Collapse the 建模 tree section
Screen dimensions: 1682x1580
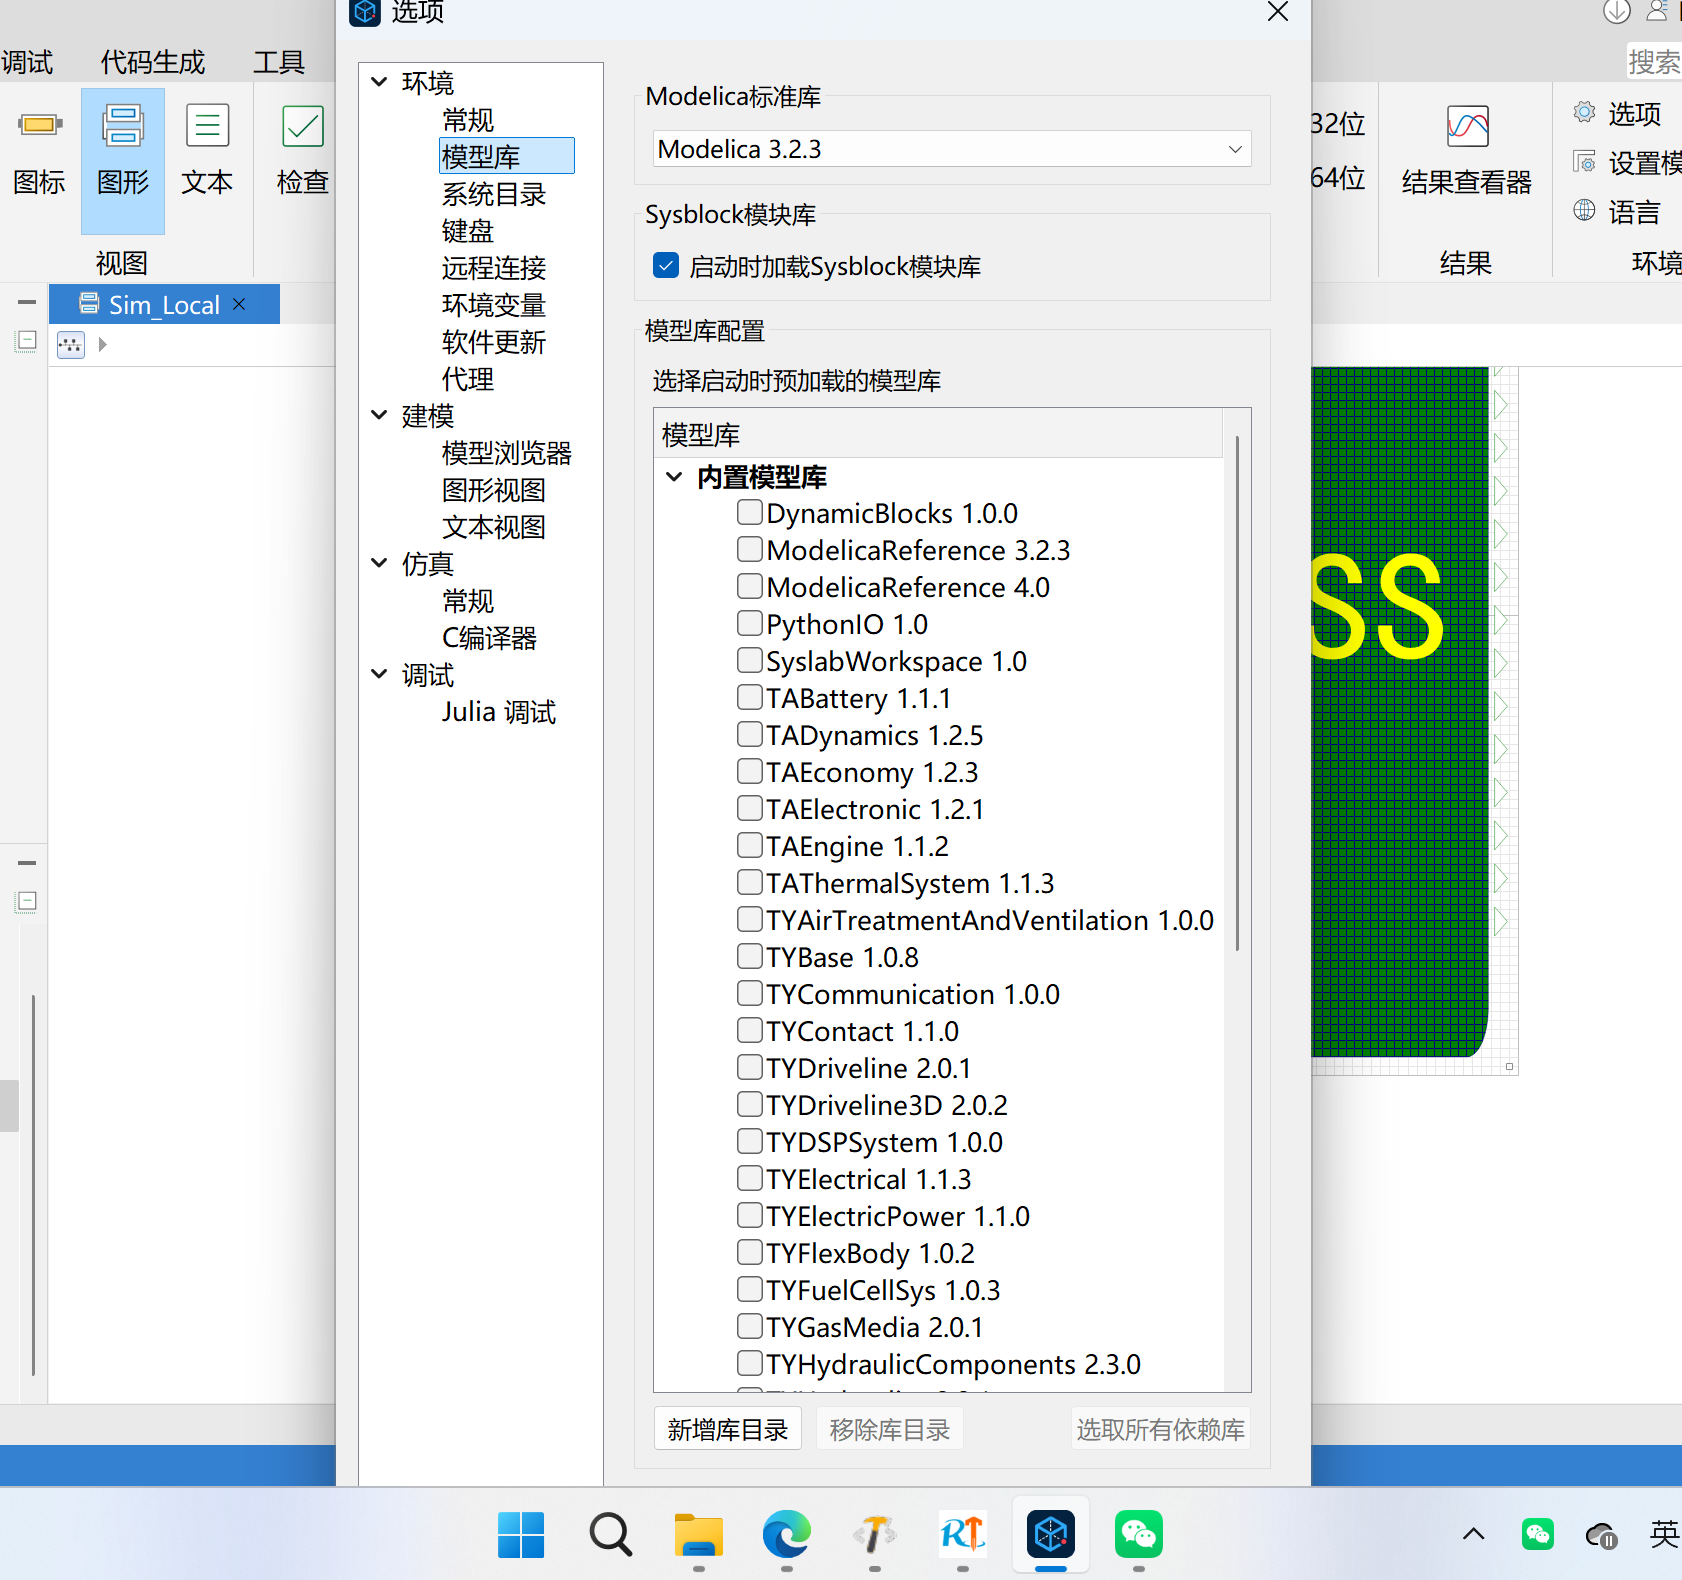pos(380,415)
